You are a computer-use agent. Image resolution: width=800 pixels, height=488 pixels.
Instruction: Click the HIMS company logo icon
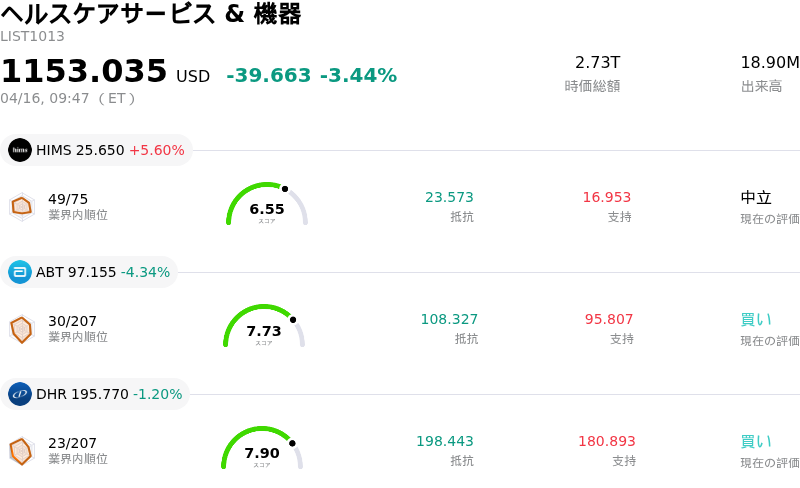click(x=20, y=150)
